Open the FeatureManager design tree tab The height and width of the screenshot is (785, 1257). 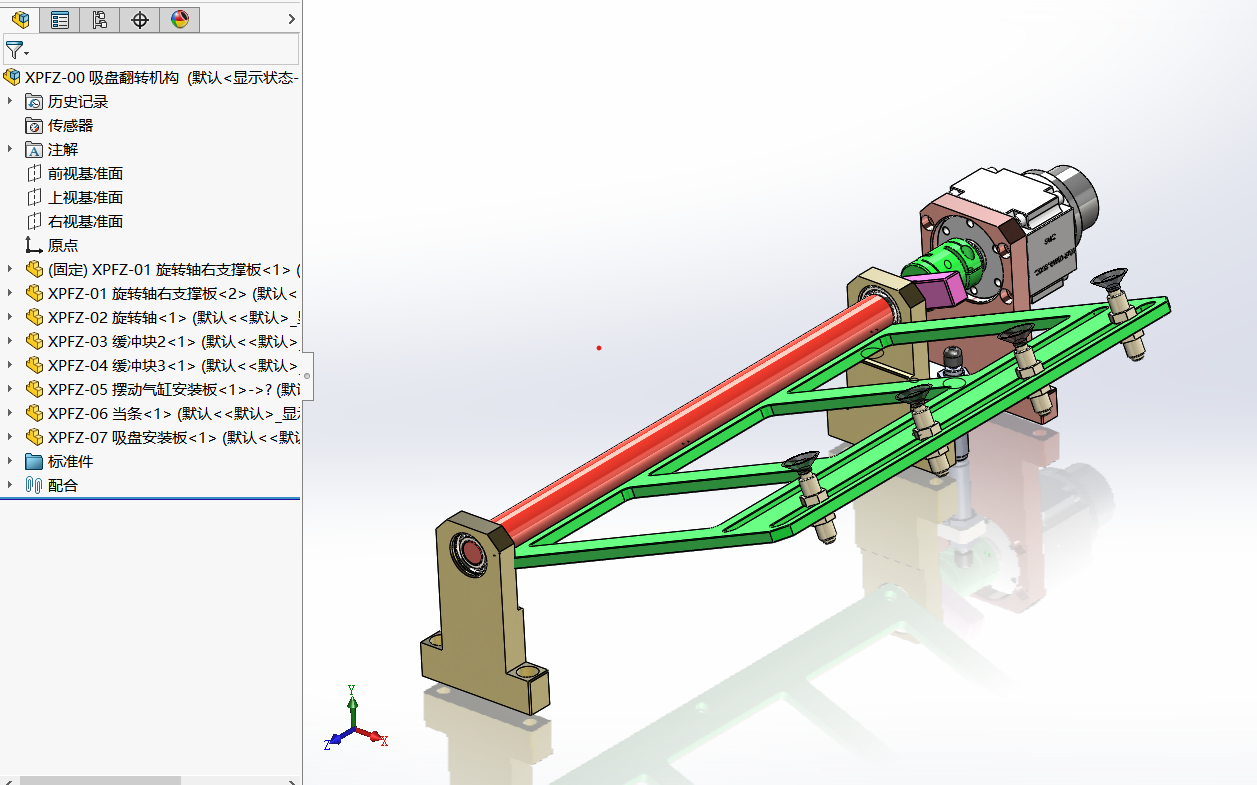point(20,19)
